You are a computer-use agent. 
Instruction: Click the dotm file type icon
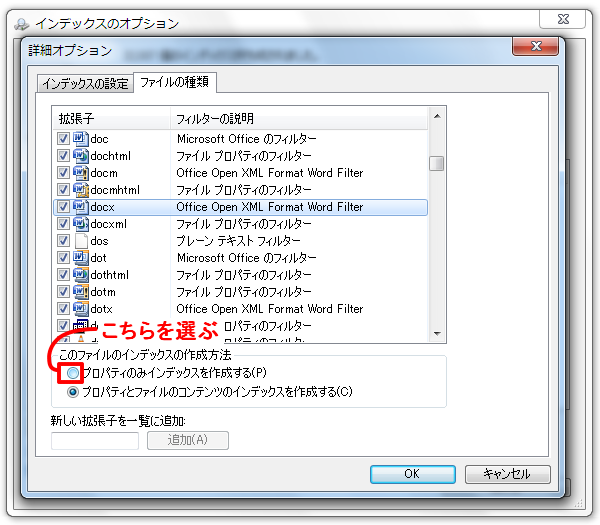[x=80, y=292]
